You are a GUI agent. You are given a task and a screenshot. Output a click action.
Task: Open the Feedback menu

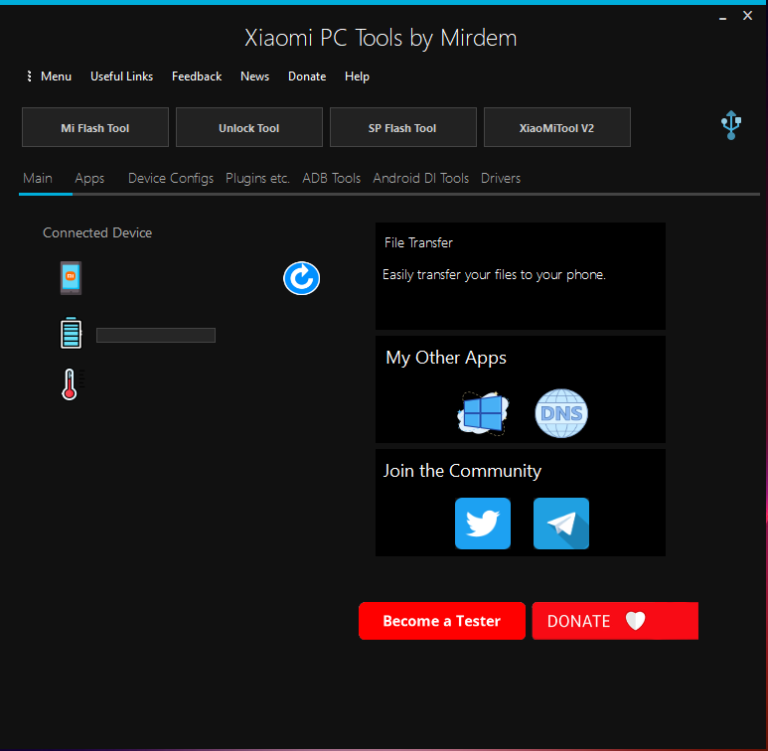pyautogui.click(x=196, y=76)
